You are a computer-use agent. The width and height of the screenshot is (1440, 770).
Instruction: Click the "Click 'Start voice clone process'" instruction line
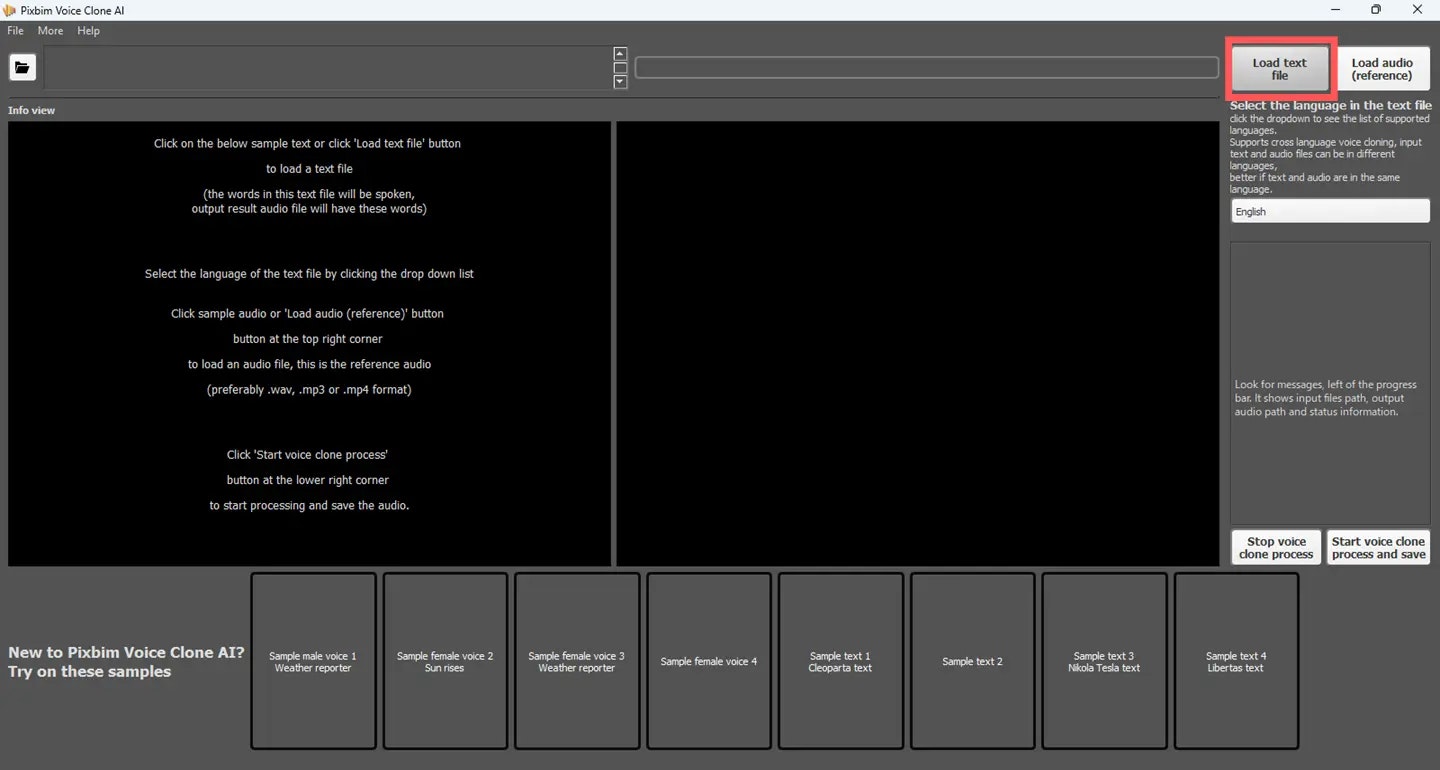307,454
